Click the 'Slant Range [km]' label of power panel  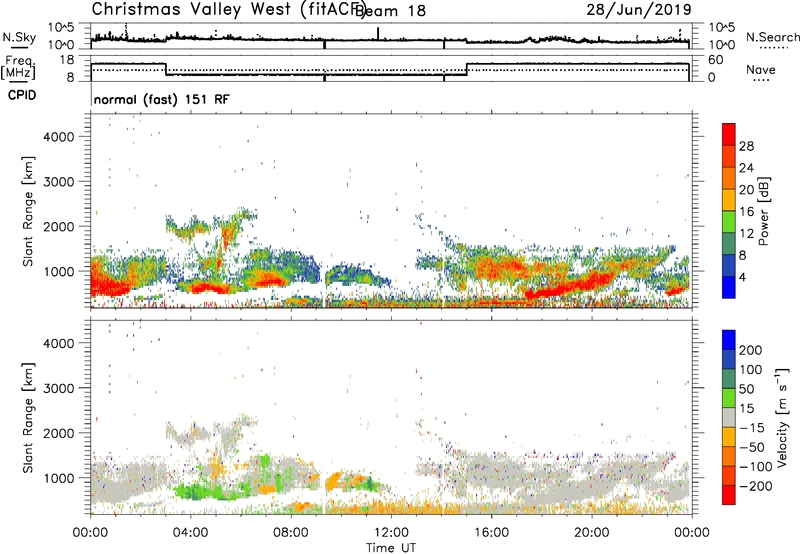[x=28, y=211]
